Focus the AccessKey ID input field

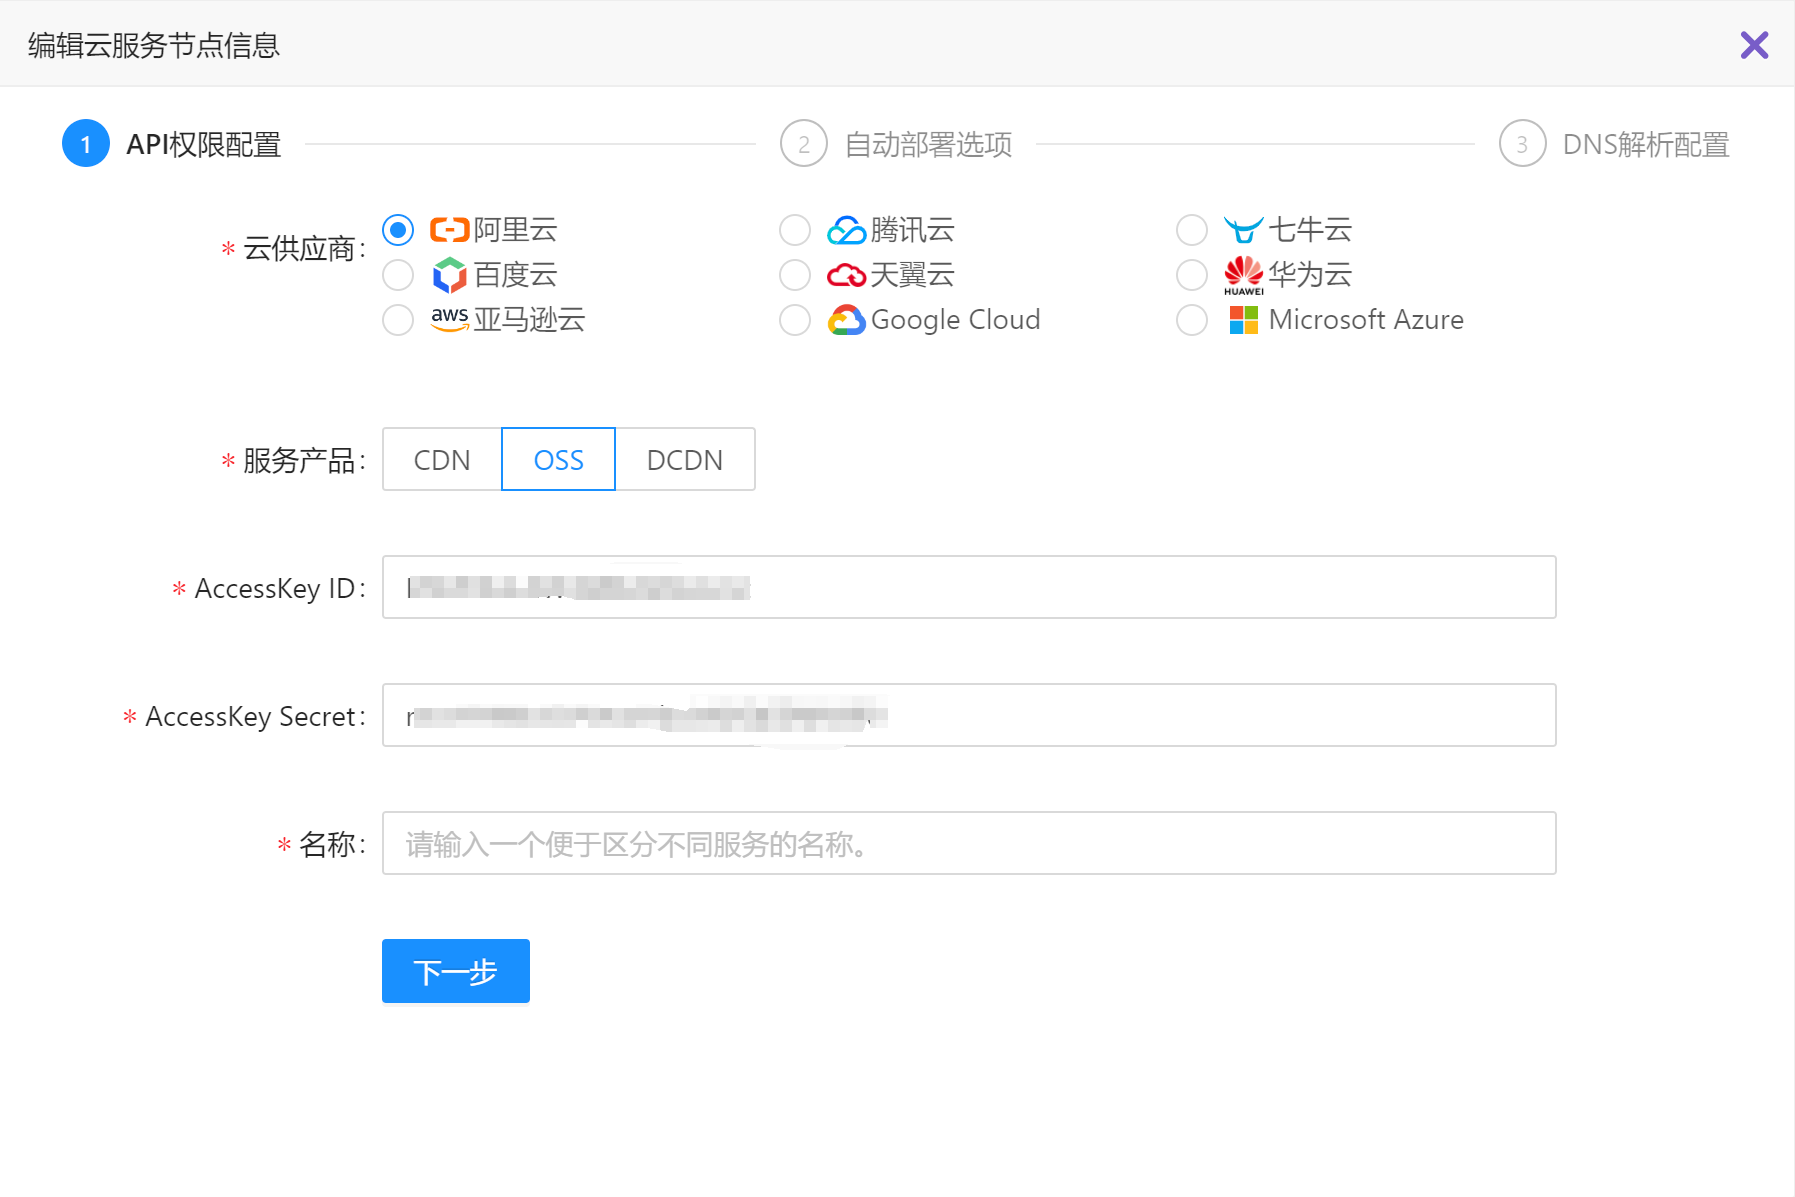[x=969, y=587]
